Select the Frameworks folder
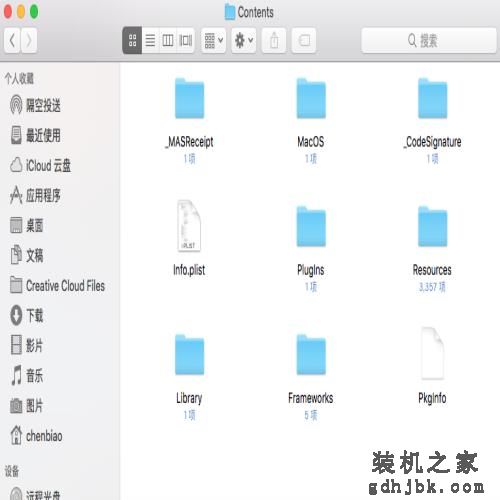 point(311,355)
